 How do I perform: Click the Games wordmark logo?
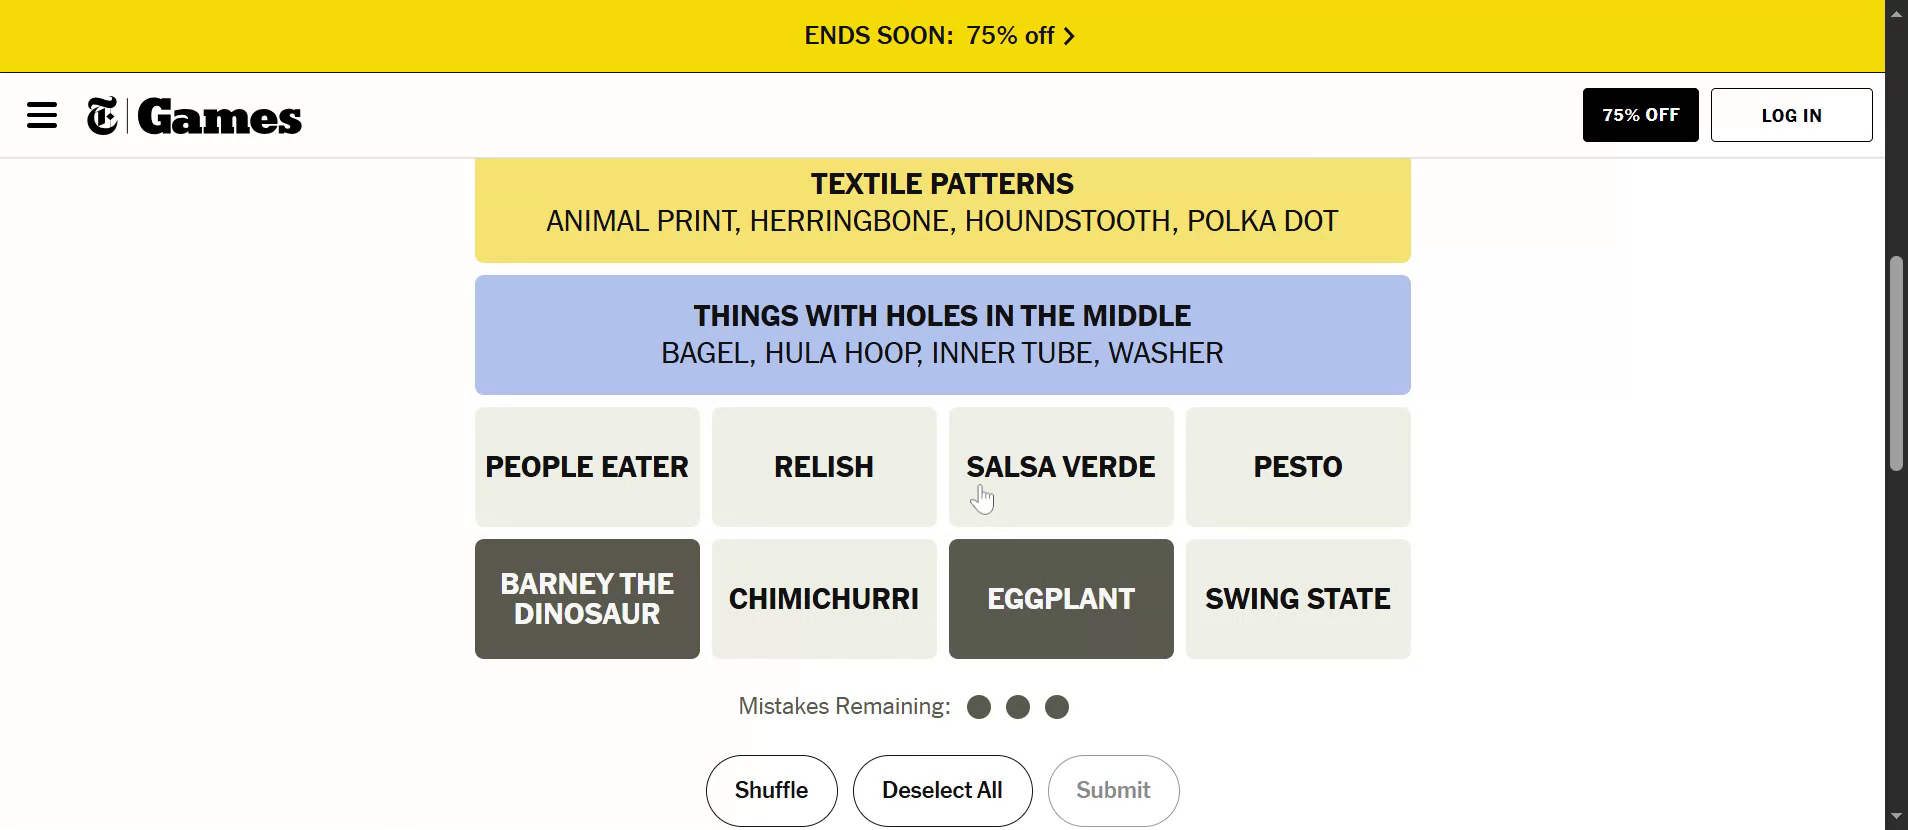[220, 117]
